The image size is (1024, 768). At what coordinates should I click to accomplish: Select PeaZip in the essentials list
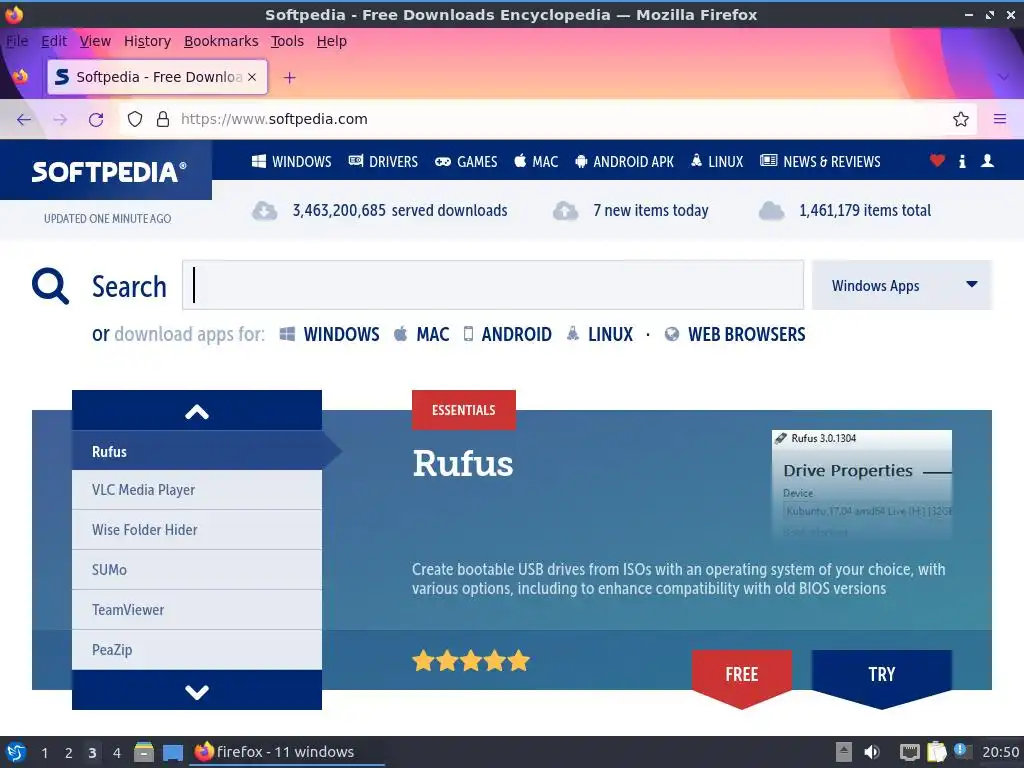197,650
